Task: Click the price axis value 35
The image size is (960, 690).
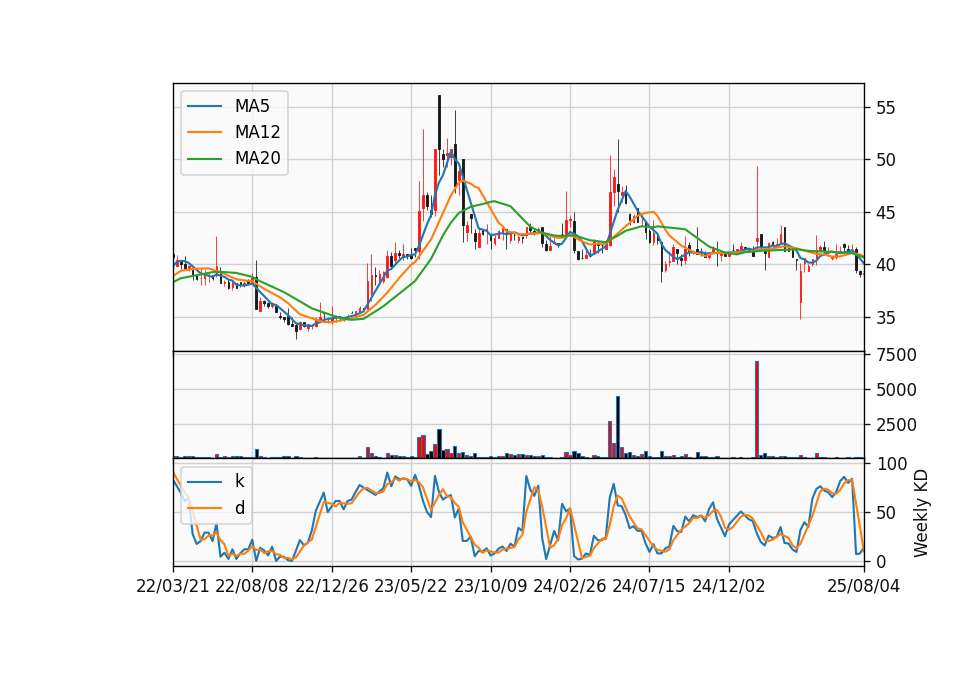Action: click(885, 318)
